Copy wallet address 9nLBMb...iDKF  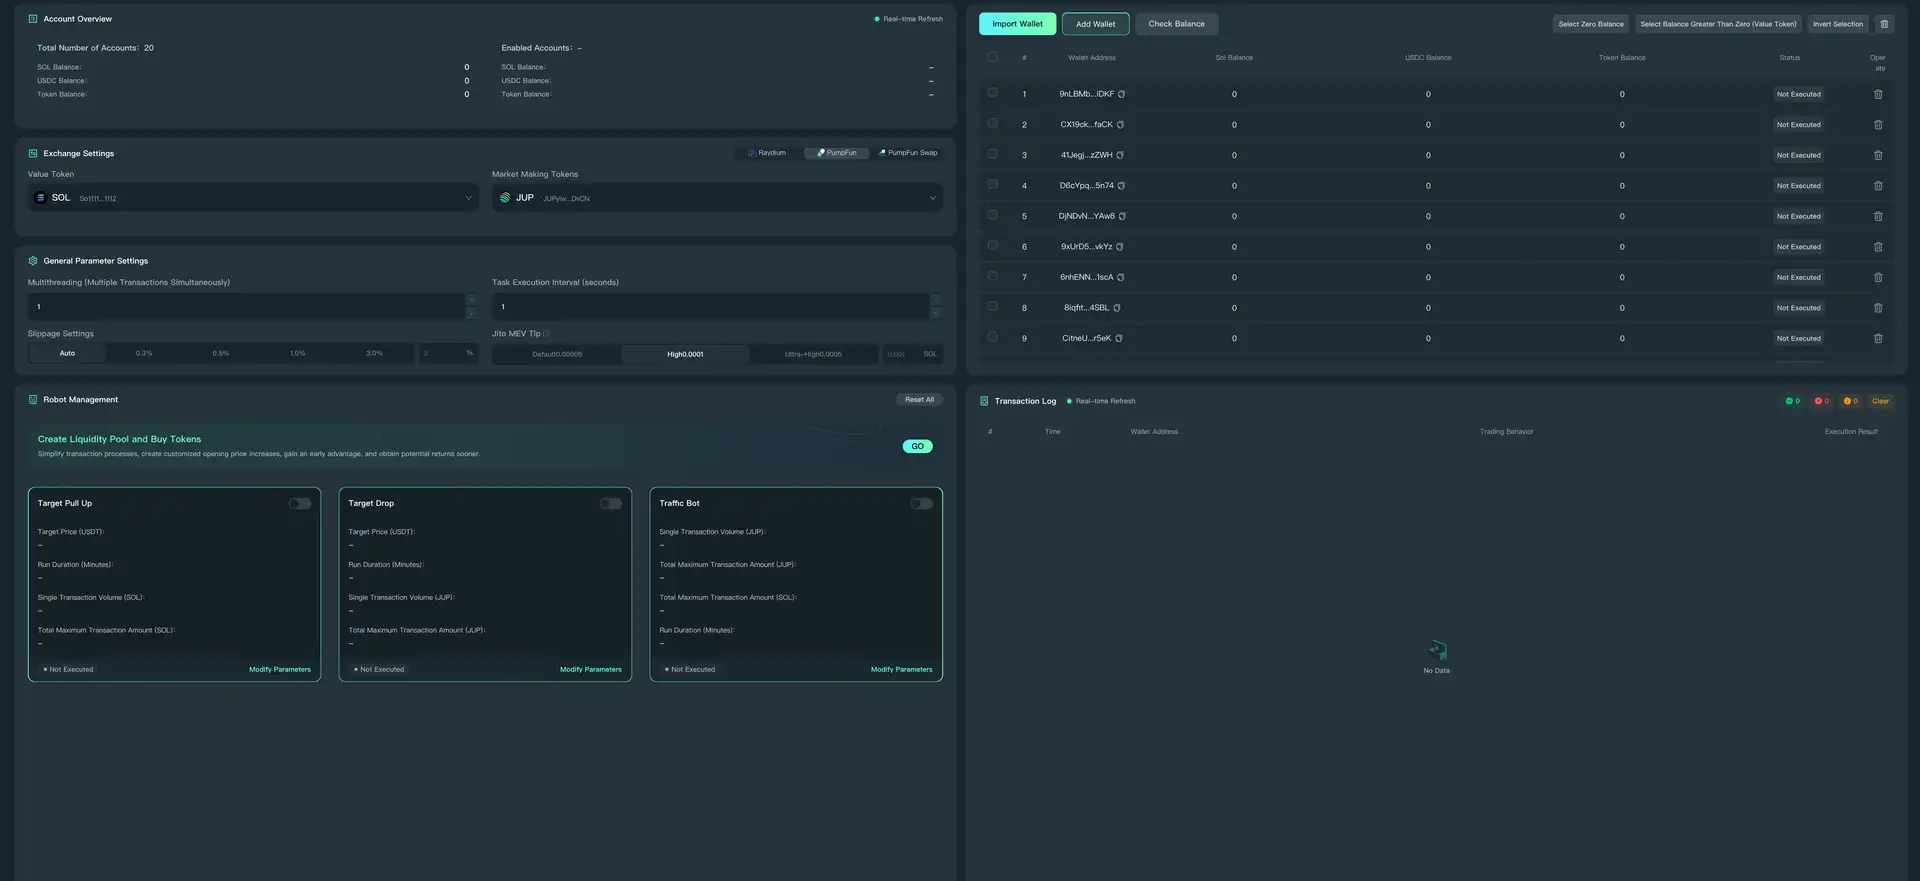1121,94
